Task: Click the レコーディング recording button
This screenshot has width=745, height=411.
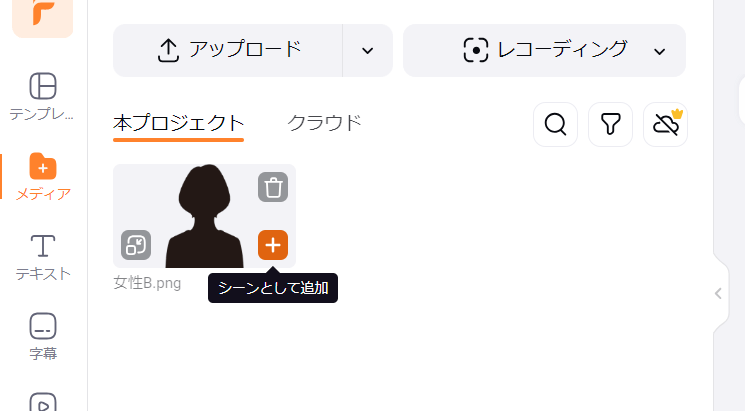Action: 544,50
